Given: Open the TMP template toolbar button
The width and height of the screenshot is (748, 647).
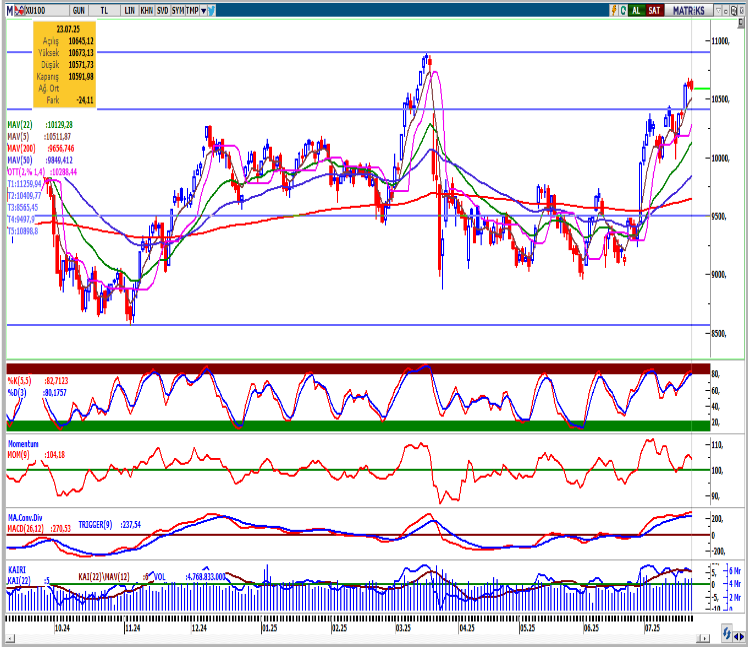Looking at the screenshot, I should [x=192, y=10].
